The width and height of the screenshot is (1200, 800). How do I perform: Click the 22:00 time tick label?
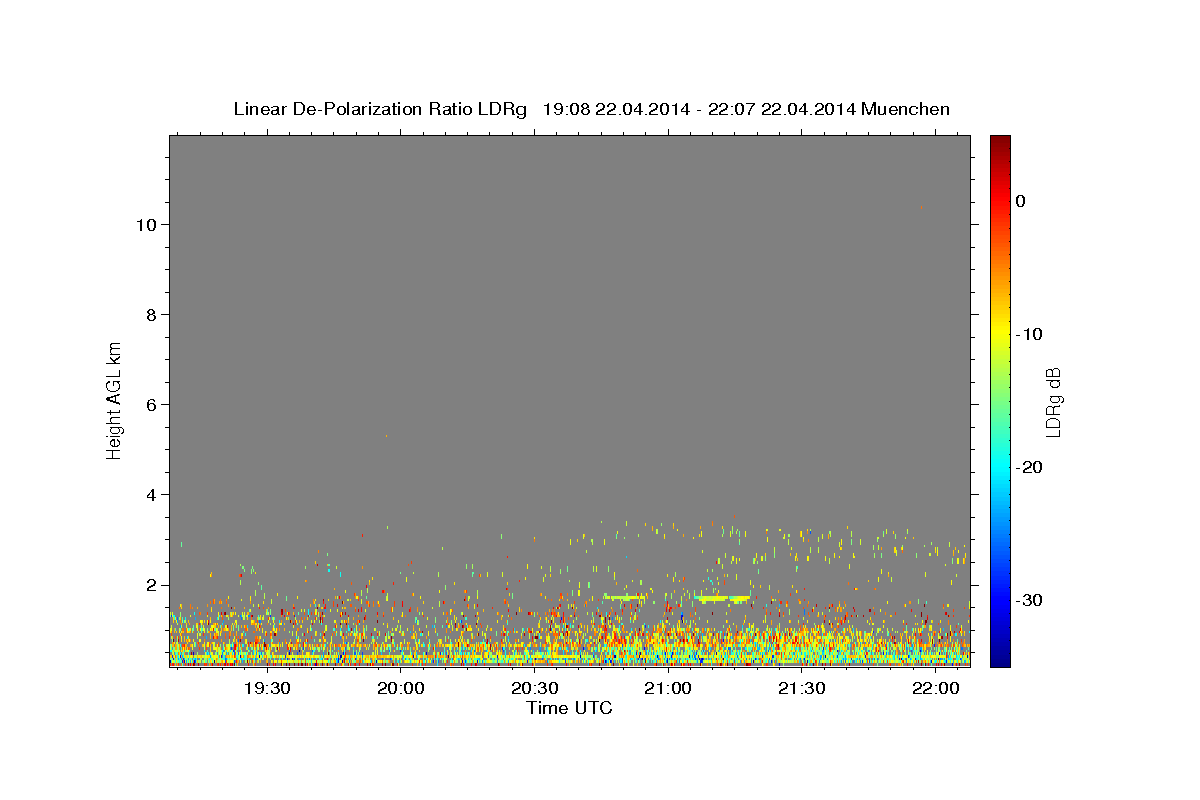[936, 688]
